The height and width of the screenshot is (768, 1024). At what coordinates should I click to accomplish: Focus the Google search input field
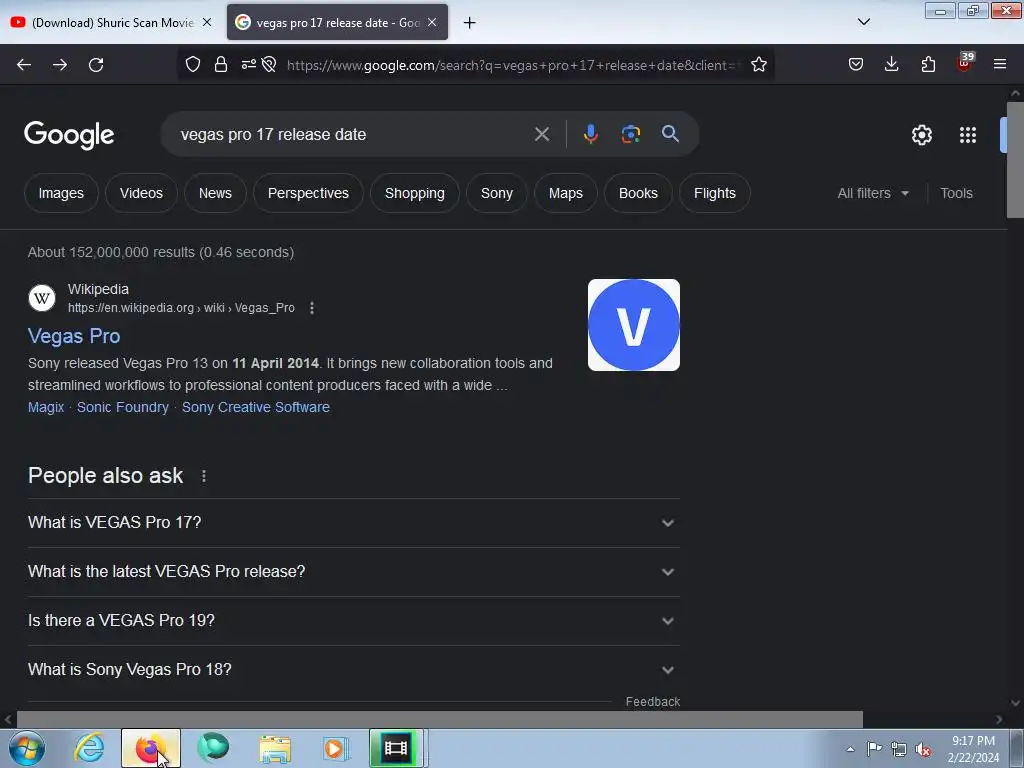[353, 135]
